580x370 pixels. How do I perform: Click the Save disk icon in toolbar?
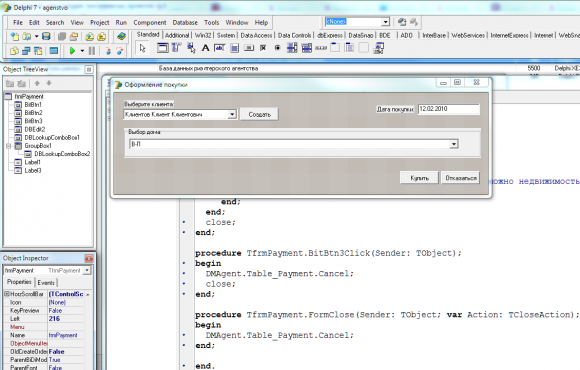[46, 36]
